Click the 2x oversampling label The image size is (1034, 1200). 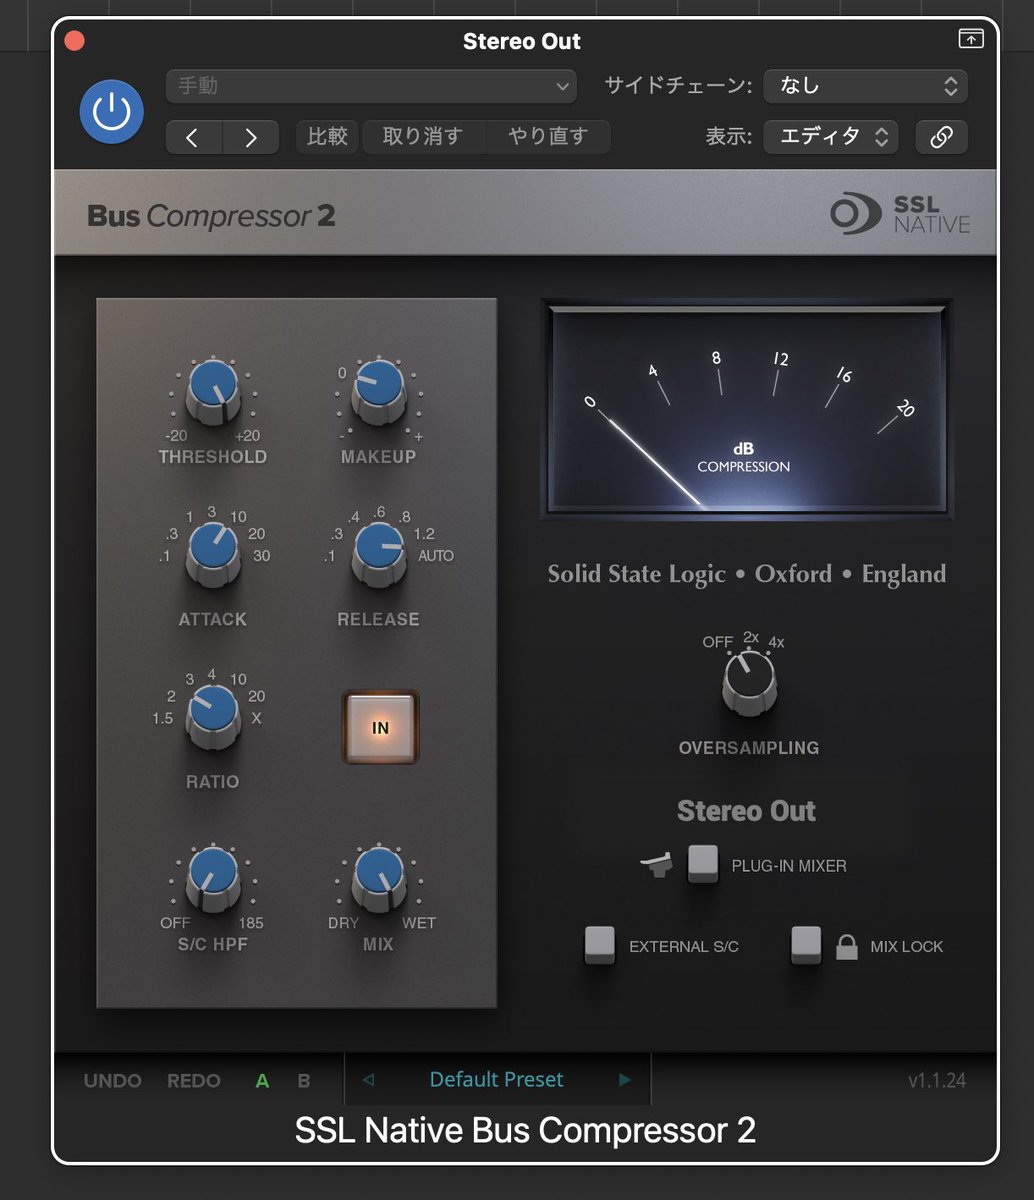click(751, 637)
